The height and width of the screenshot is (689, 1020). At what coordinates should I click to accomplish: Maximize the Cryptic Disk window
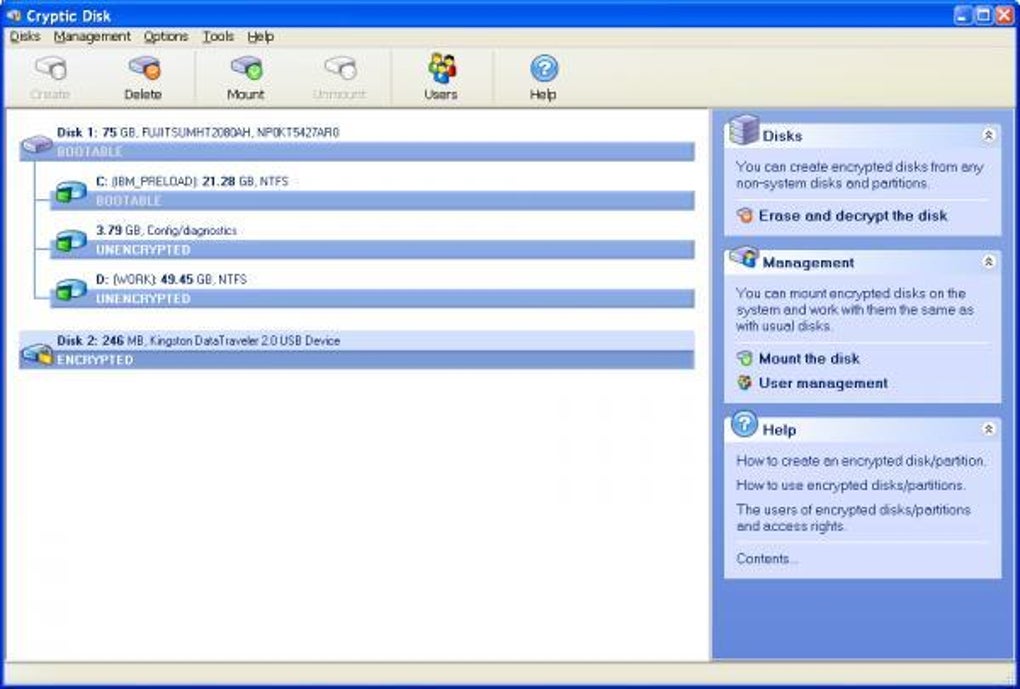pos(984,15)
